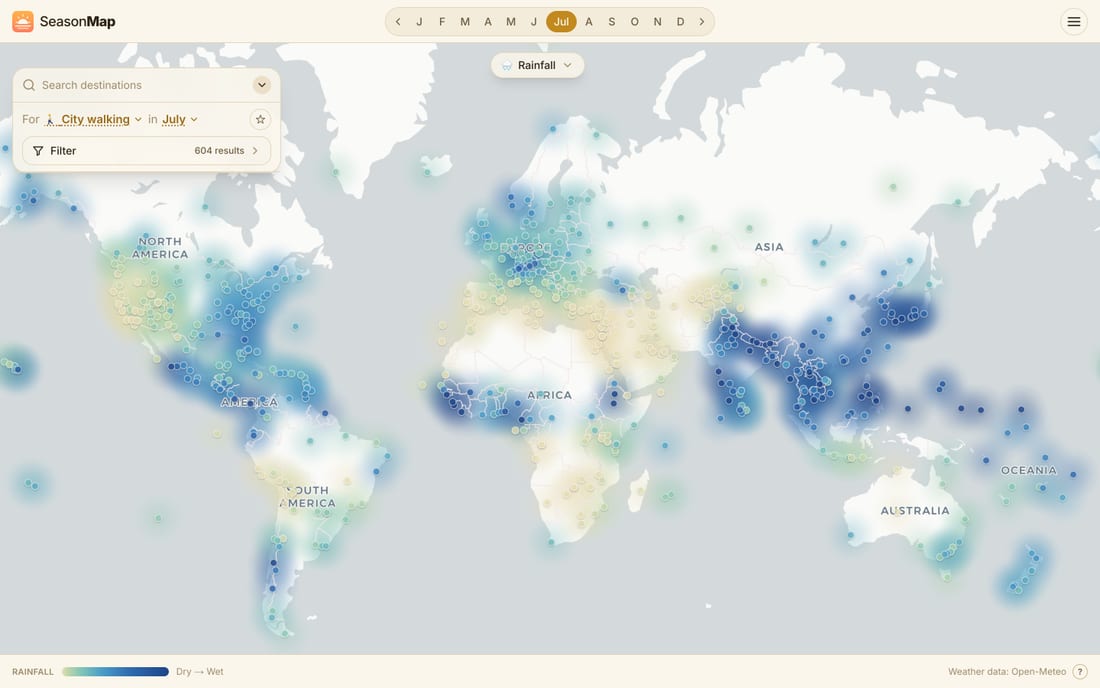1100x688 pixels.
Task: Open Filter with 604 results
Action: click(x=146, y=151)
